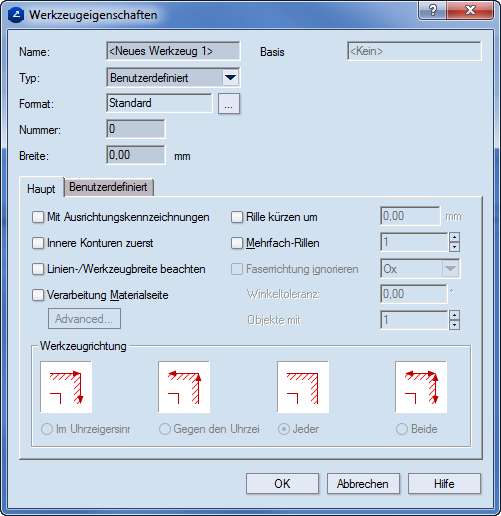
Task: Enable Mit Ausrichtungskennzeichnungen checkbox
Action: tap(38, 217)
